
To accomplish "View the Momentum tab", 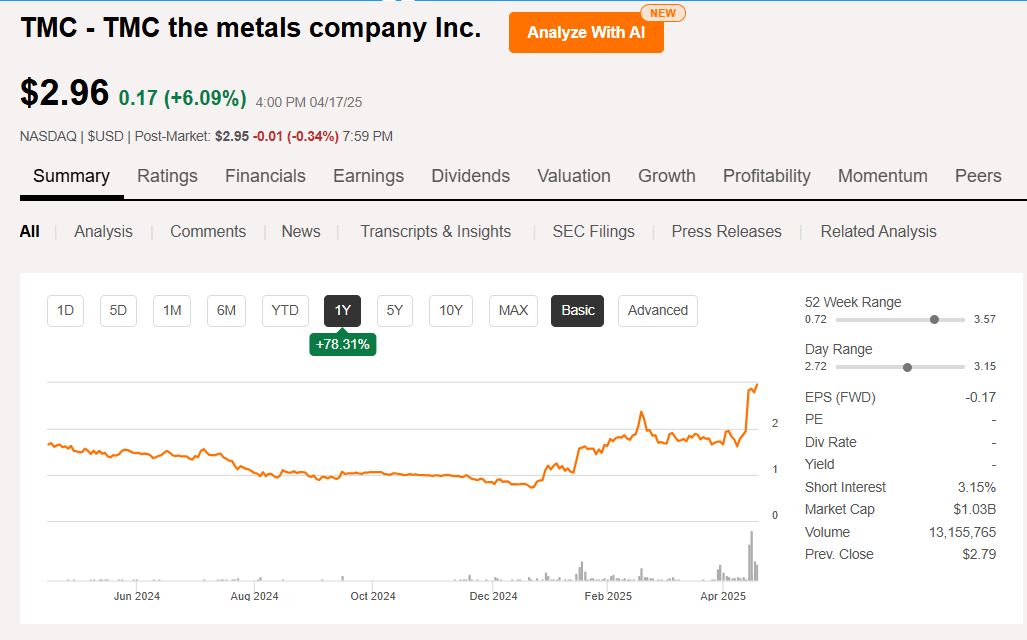I will (882, 176).
